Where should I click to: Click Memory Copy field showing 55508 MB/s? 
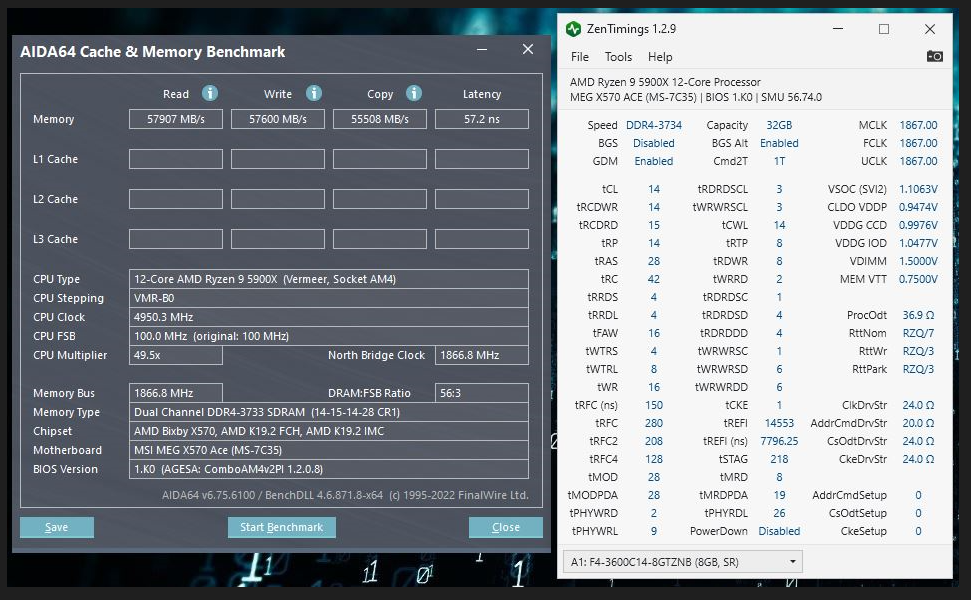pos(380,119)
